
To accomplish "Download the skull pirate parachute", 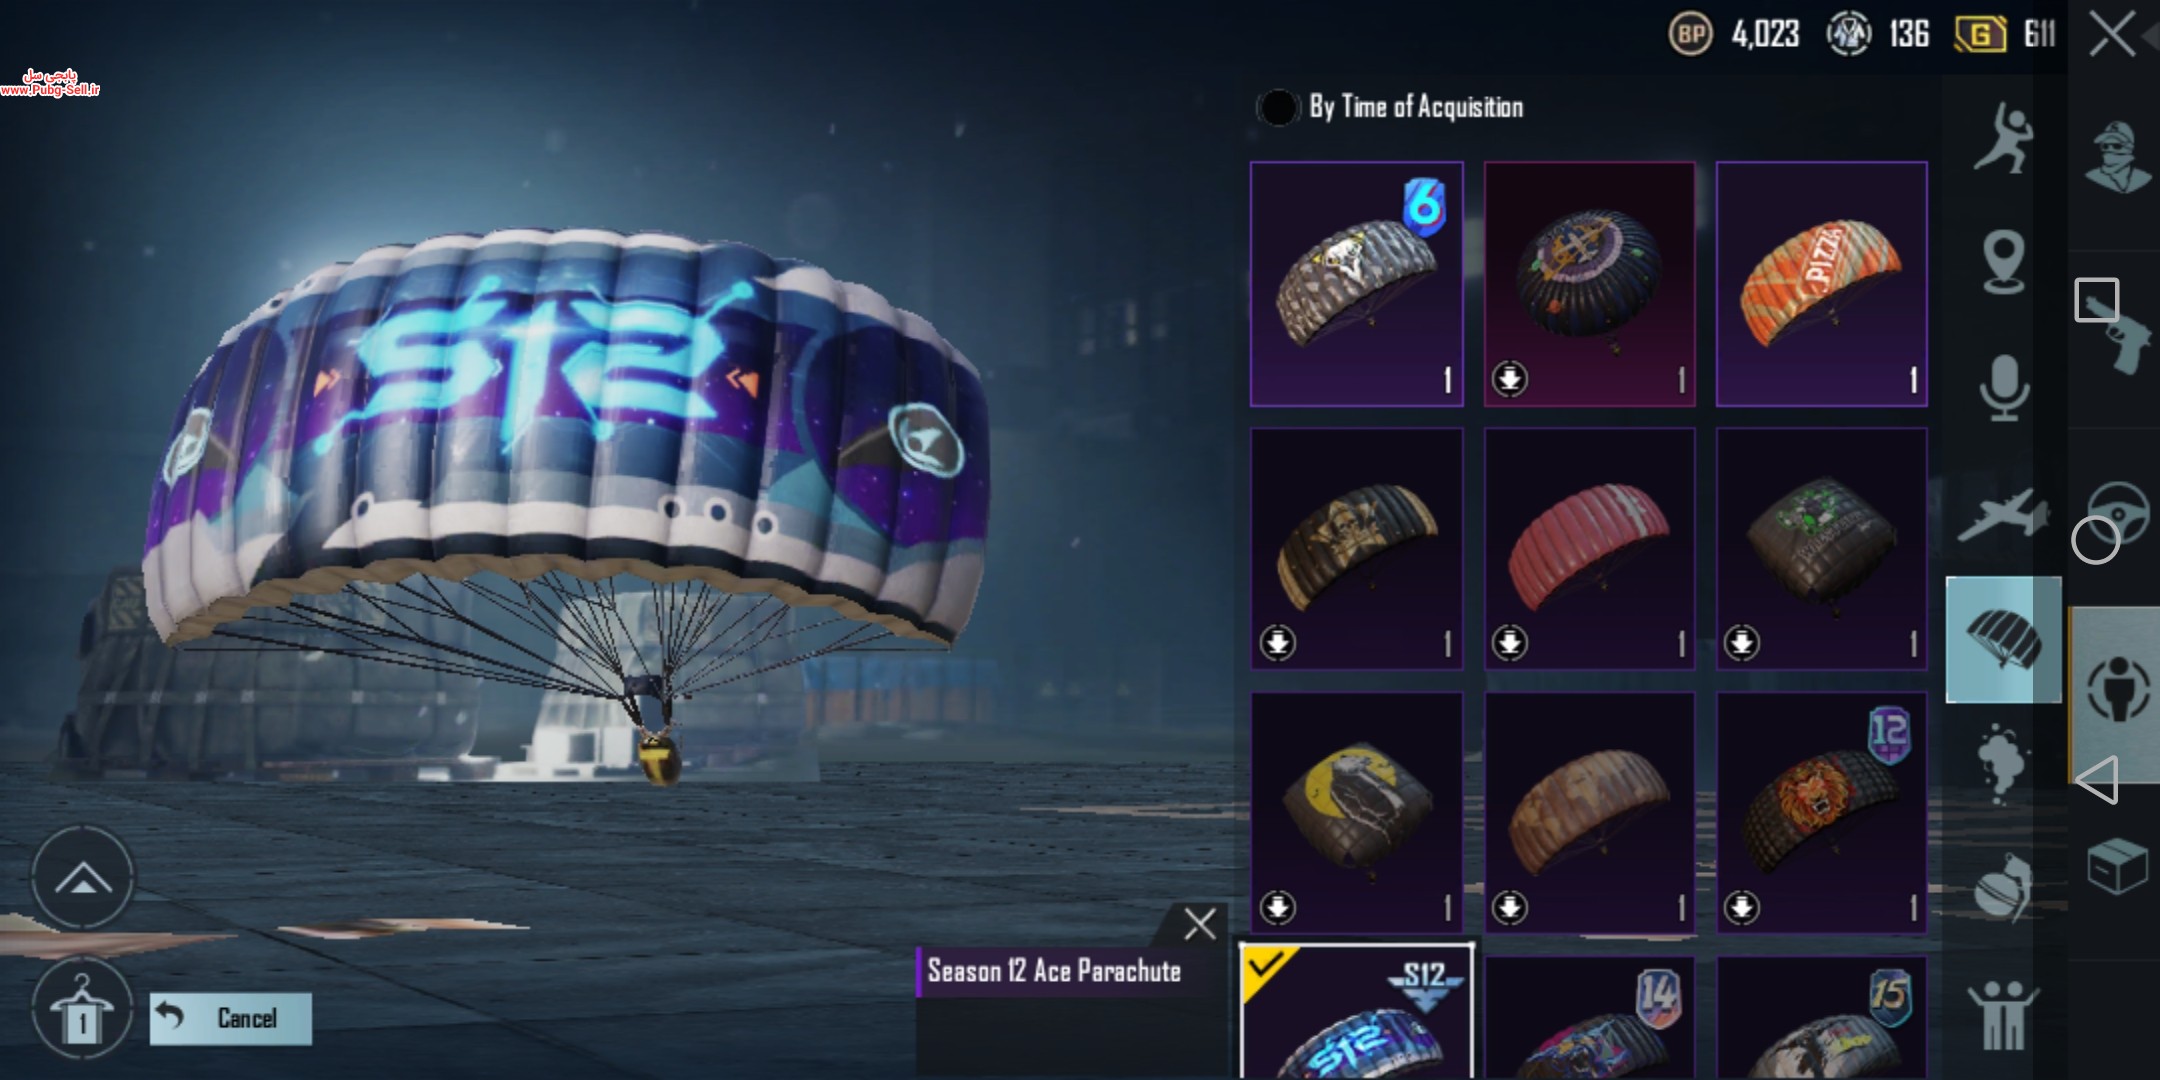I will point(1278,642).
